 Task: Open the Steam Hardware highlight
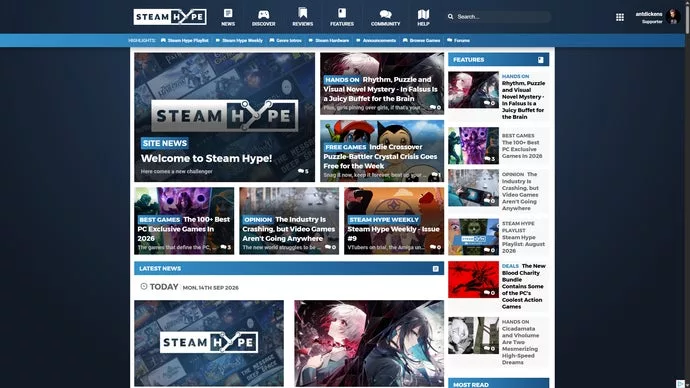point(329,40)
